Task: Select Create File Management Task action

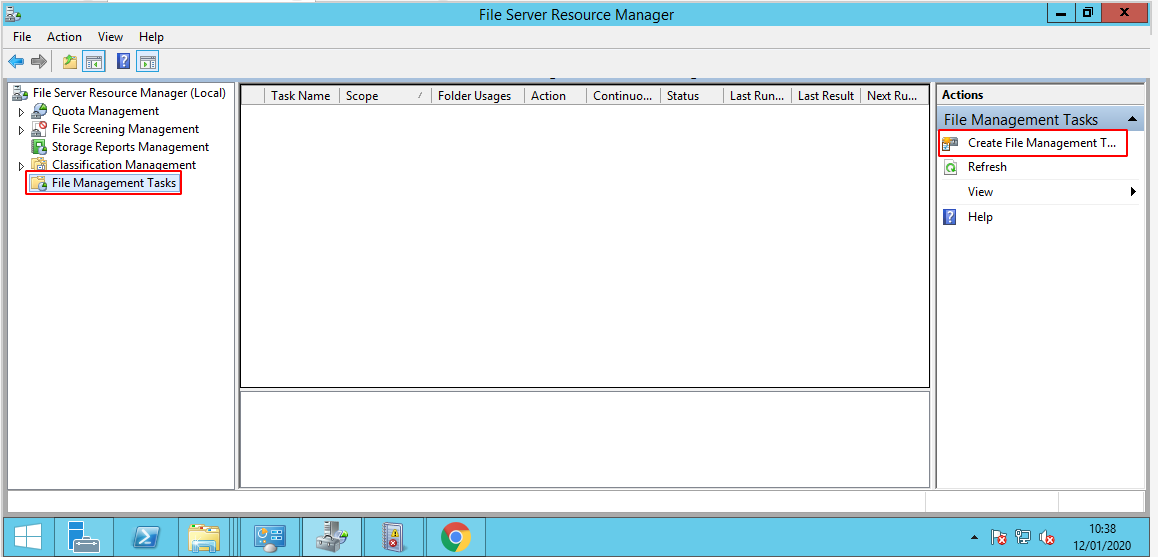Action: point(1041,143)
